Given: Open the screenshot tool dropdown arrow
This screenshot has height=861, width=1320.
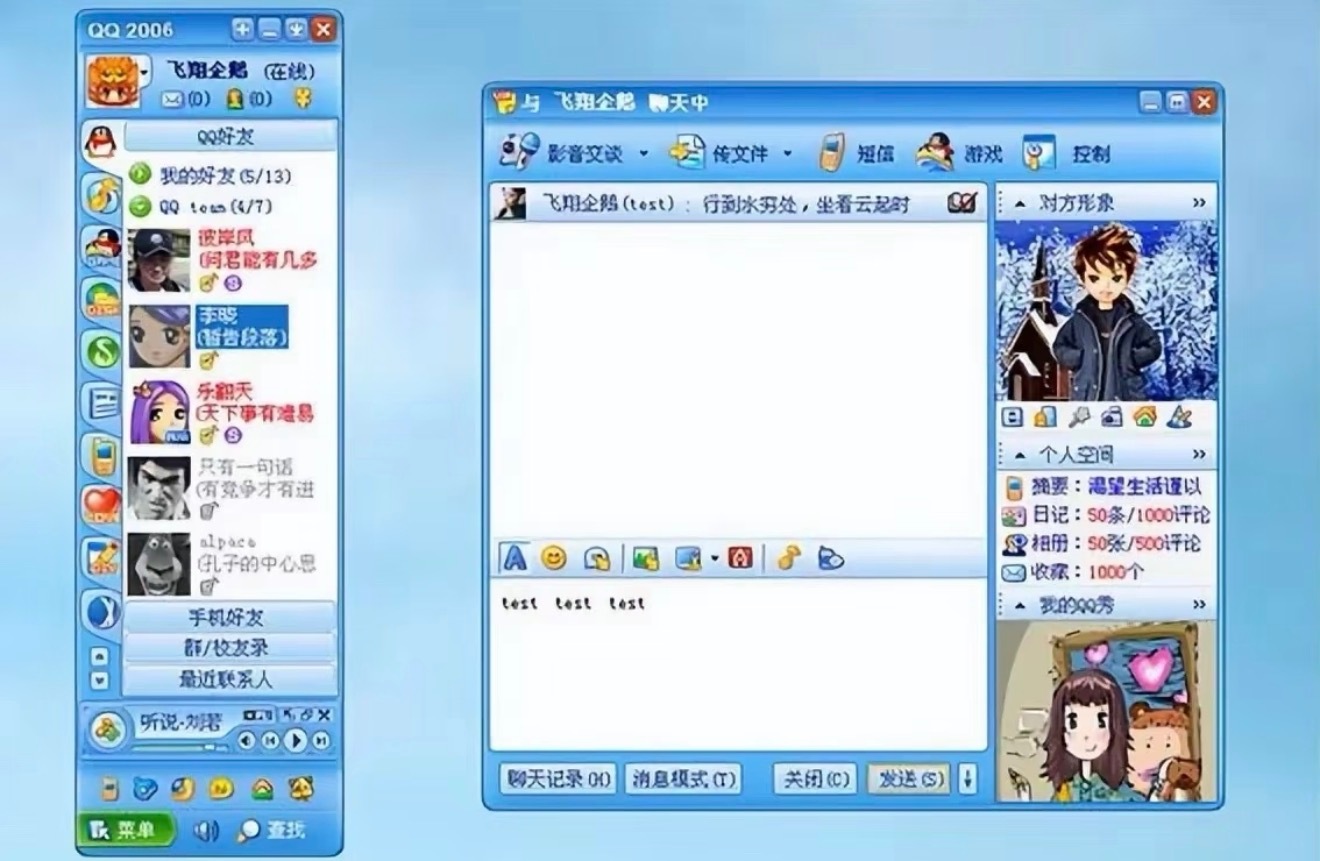Looking at the screenshot, I should click(715, 558).
